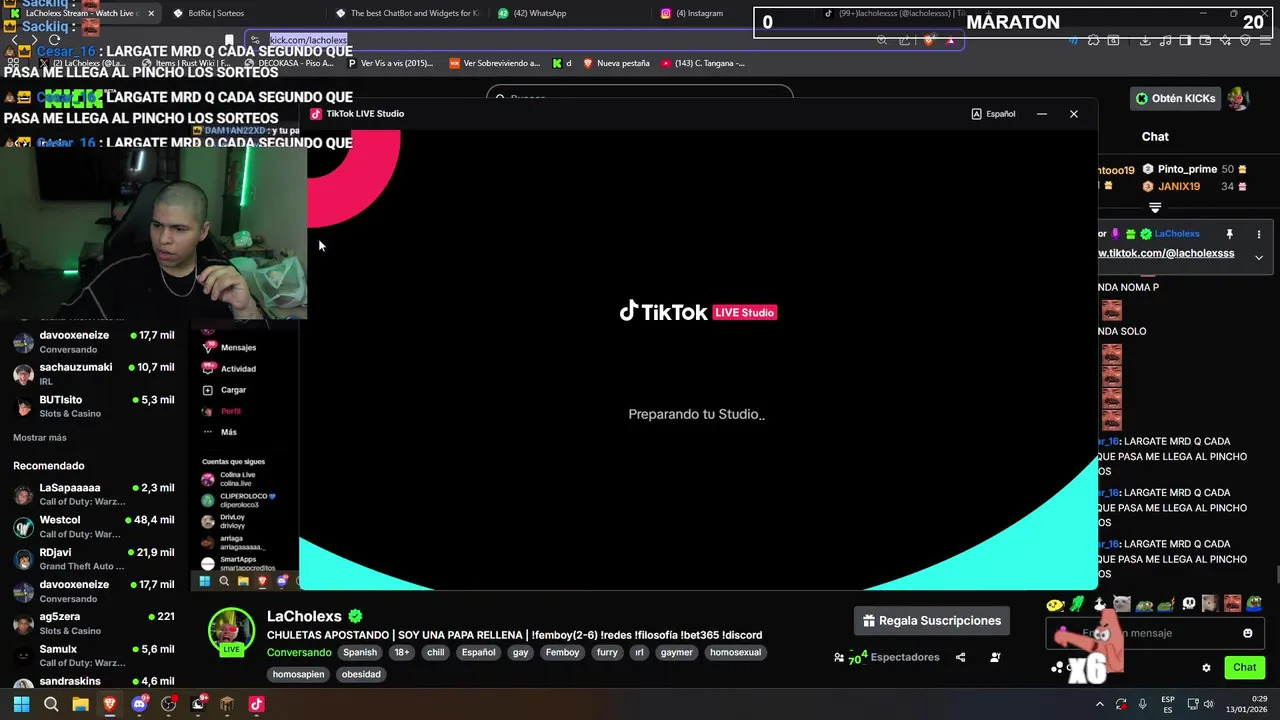1280x720 pixels.
Task: Select the Spanish stream tag
Action: pyautogui.click(x=360, y=652)
